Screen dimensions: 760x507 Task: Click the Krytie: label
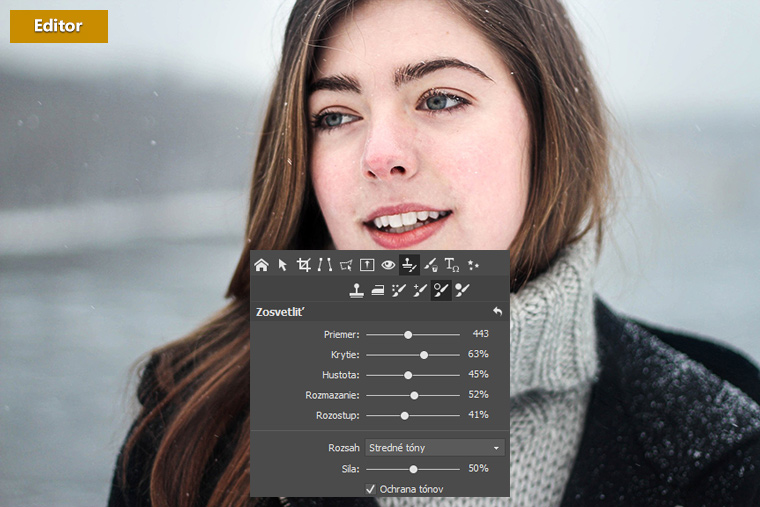(345, 355)
